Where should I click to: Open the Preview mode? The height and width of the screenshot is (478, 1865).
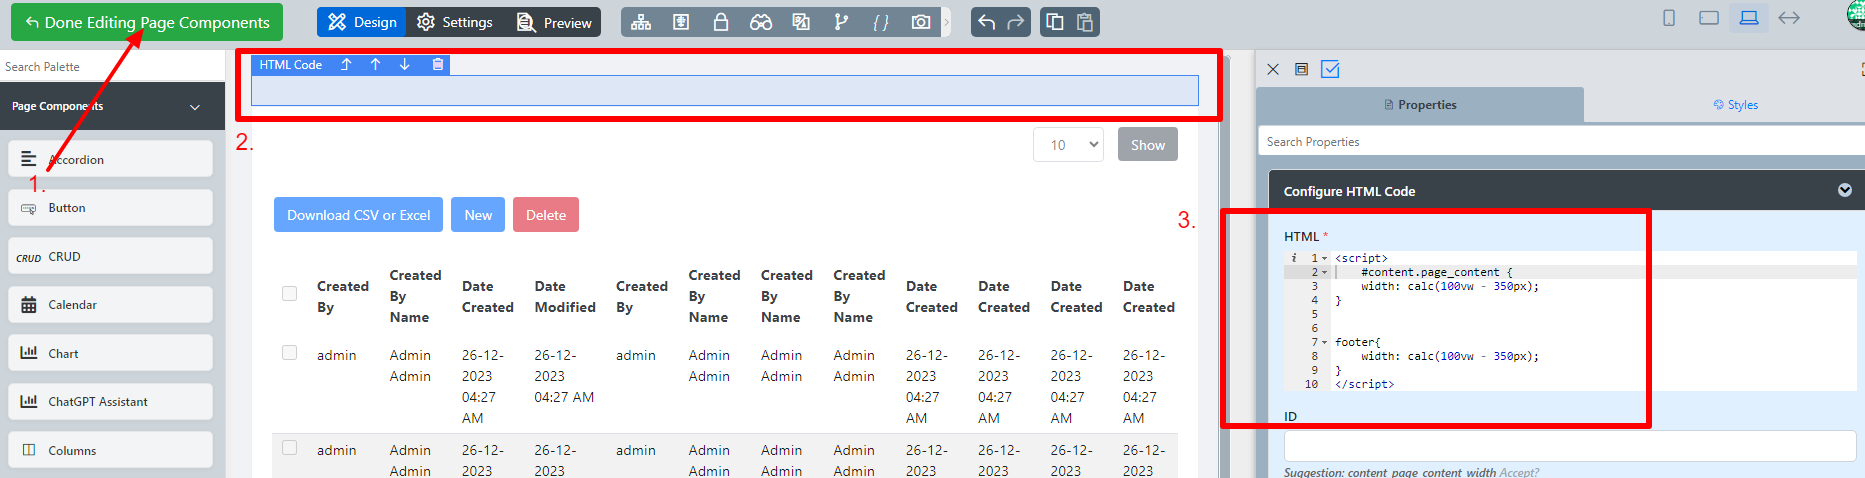(554, 22)
